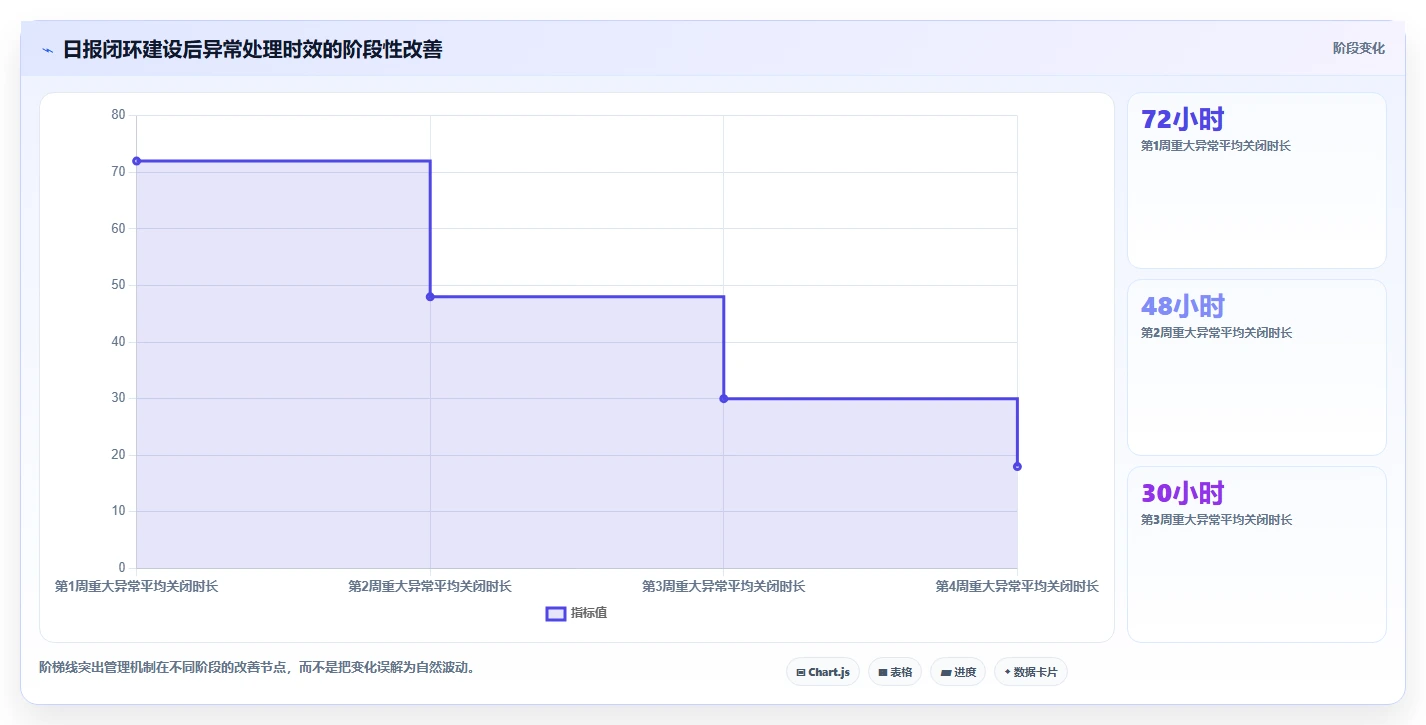Screen dimensions: 1426x725
Task: Open the 72小时 data card
Action: pyautogui.click(x=1257, y=181)
